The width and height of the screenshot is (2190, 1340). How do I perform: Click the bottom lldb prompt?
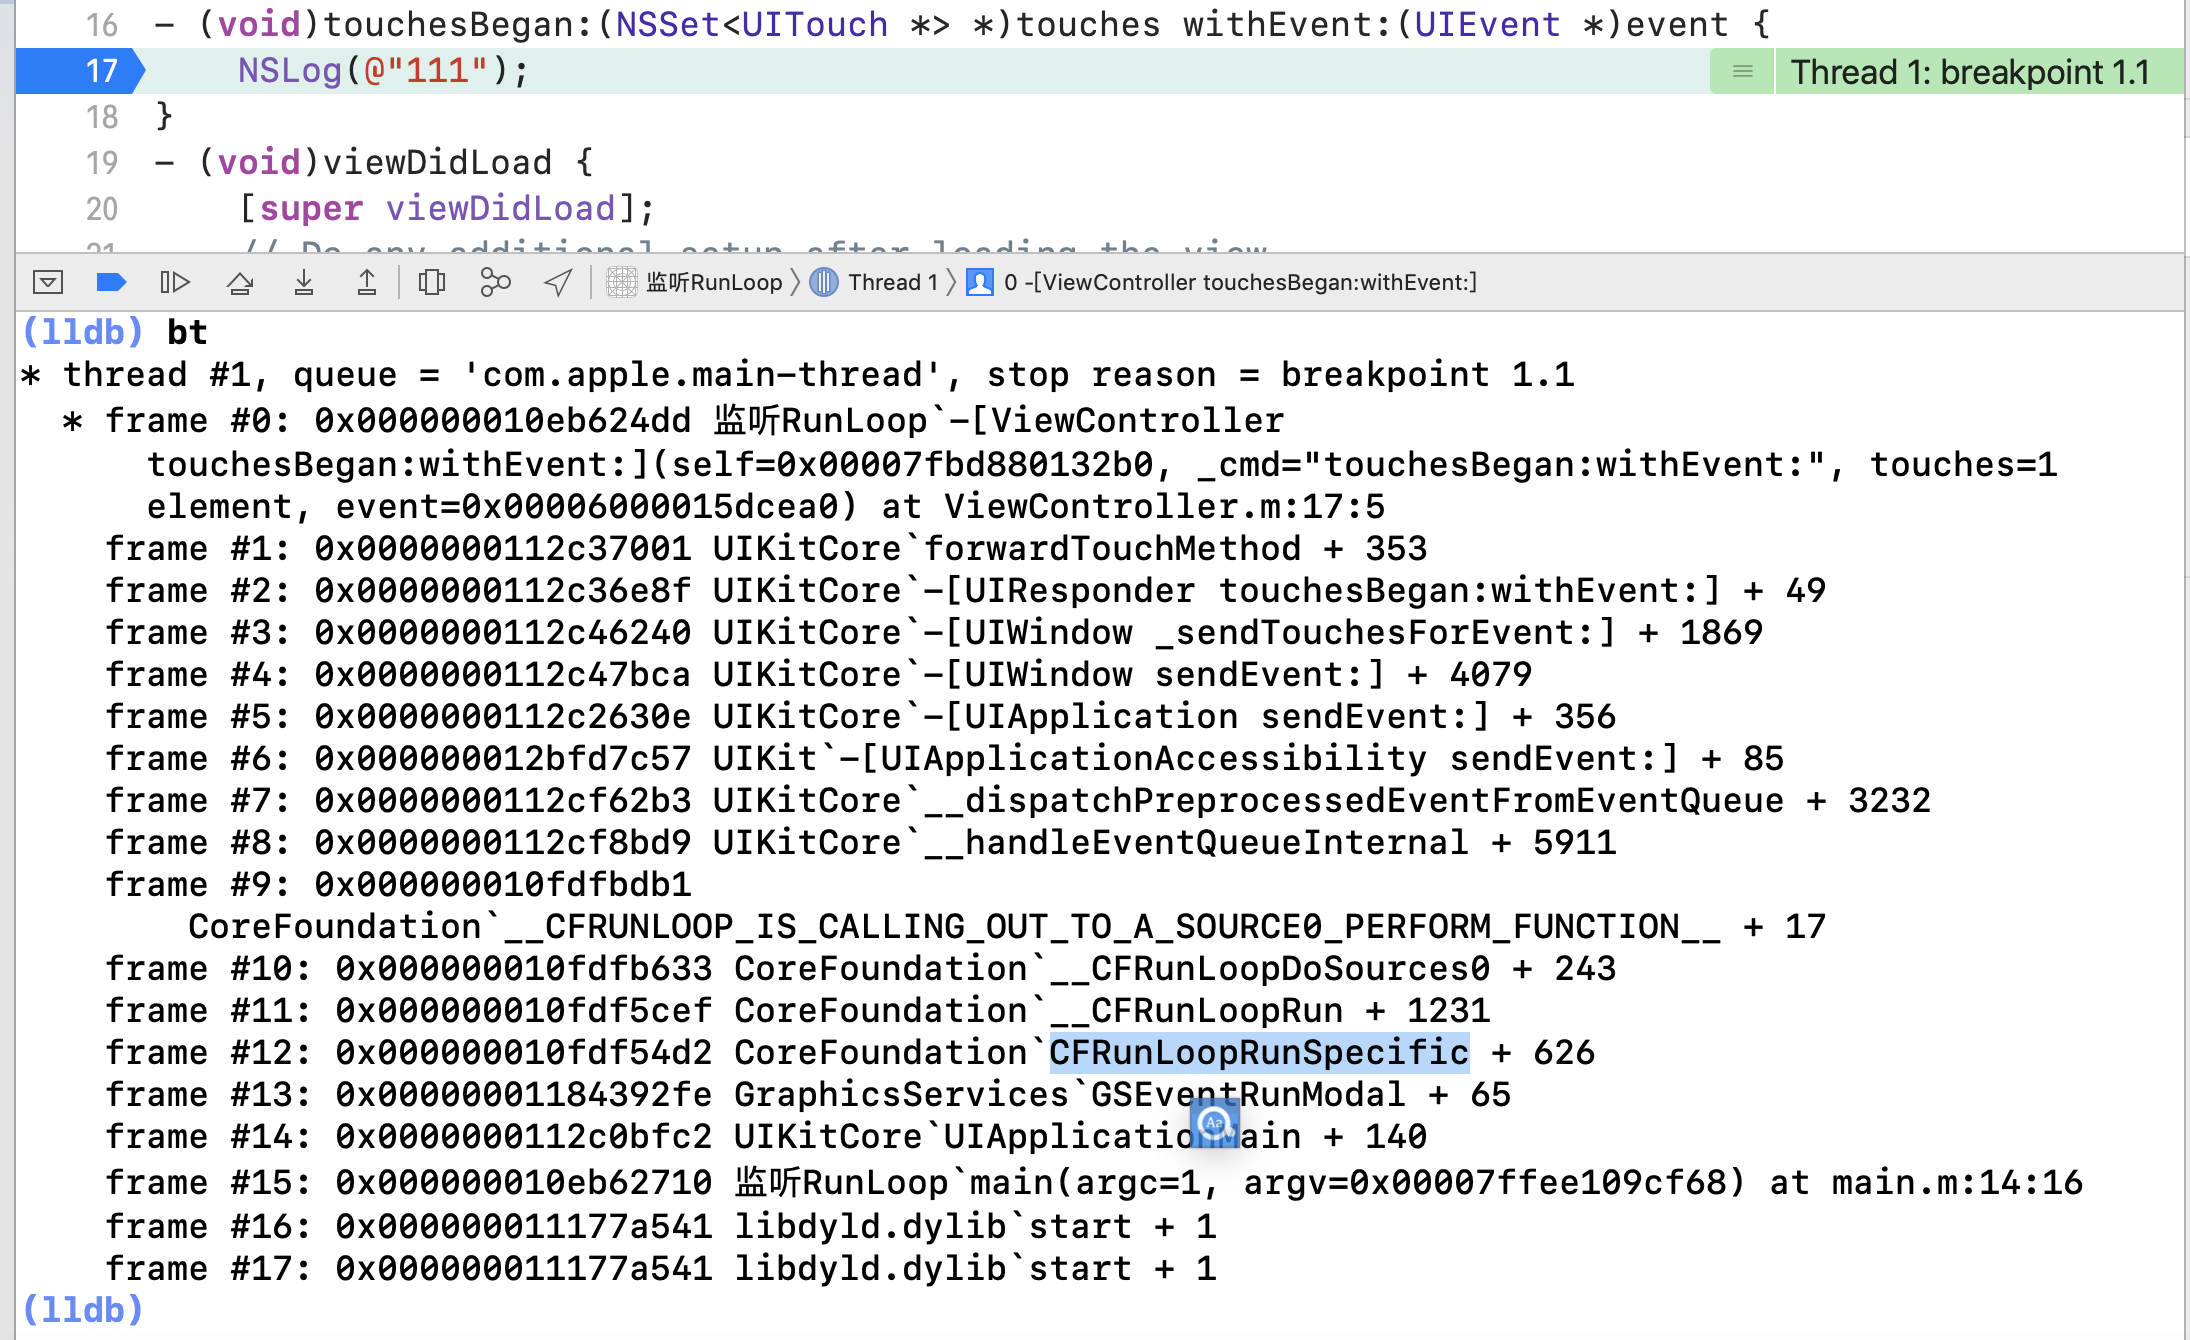pos(84,1309)
